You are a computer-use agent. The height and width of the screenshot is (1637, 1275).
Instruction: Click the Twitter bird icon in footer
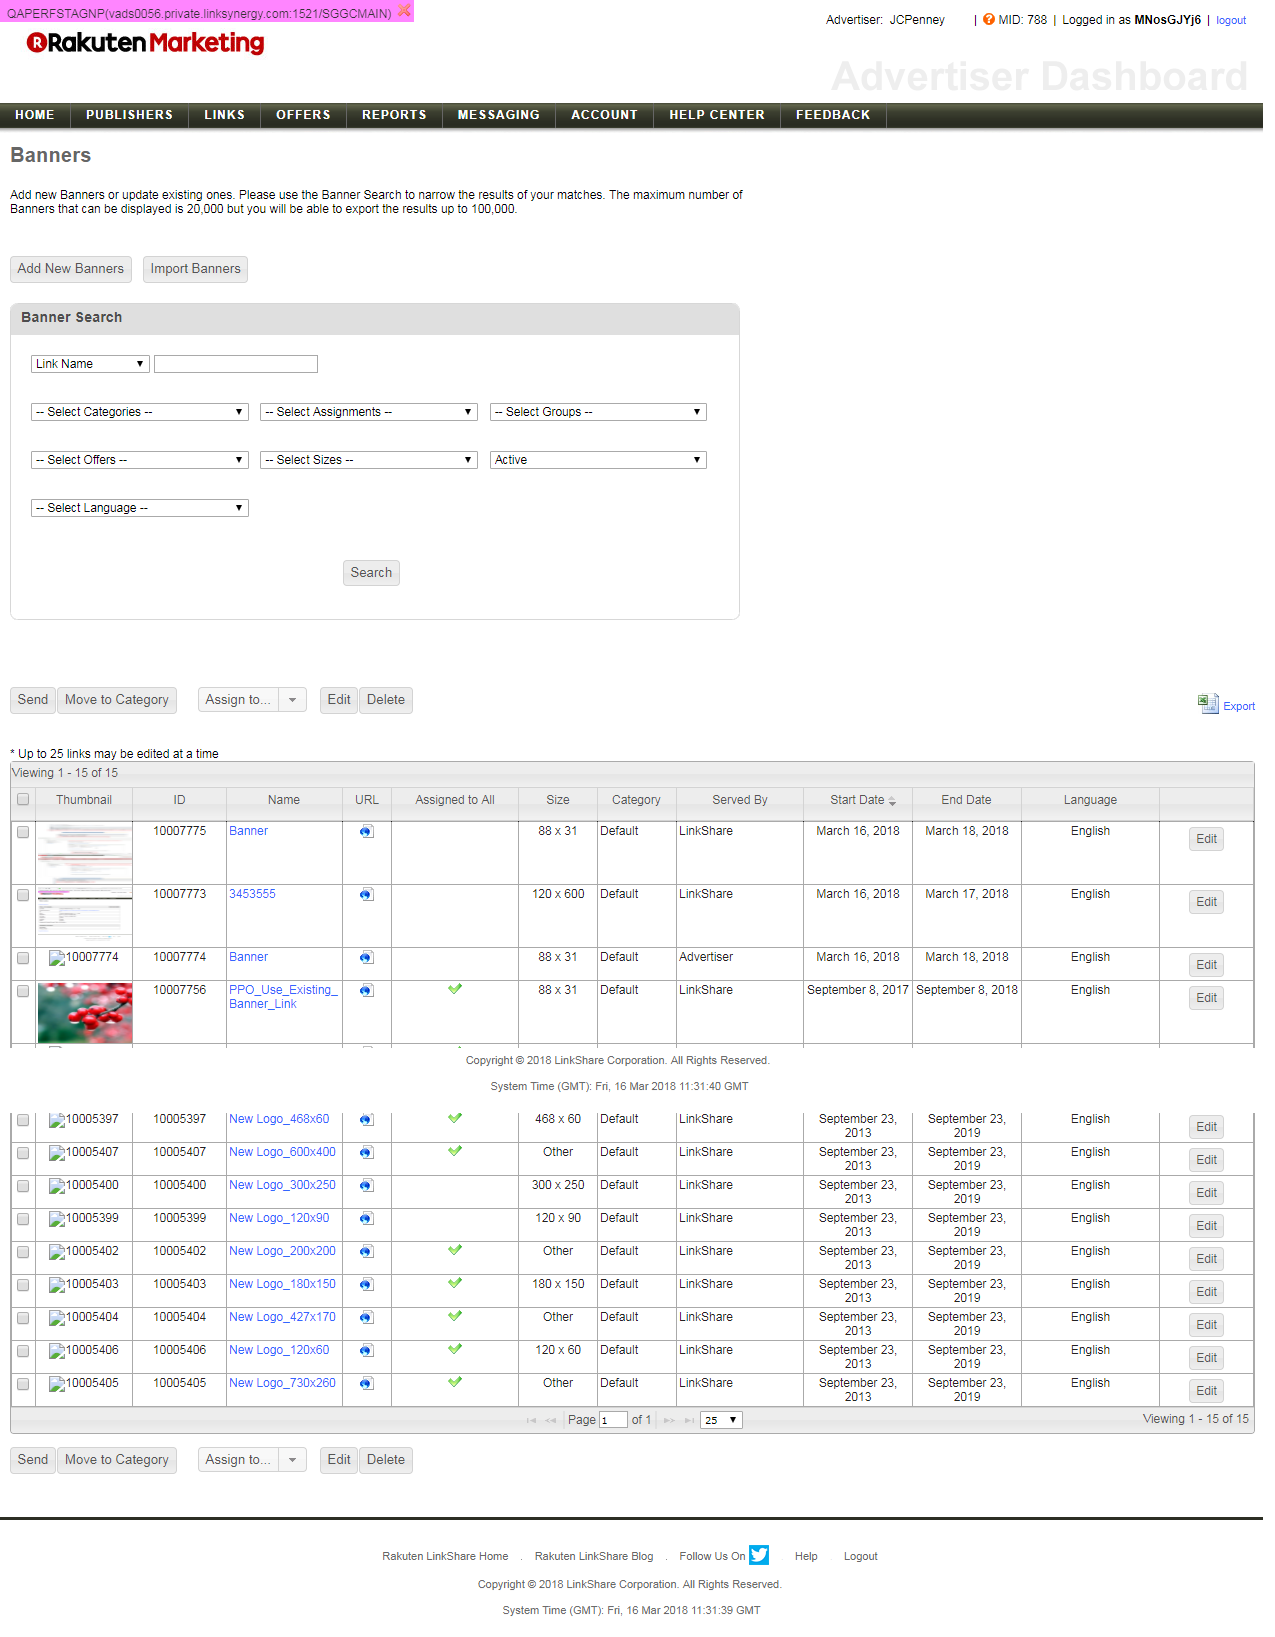tap(759, 1555)
